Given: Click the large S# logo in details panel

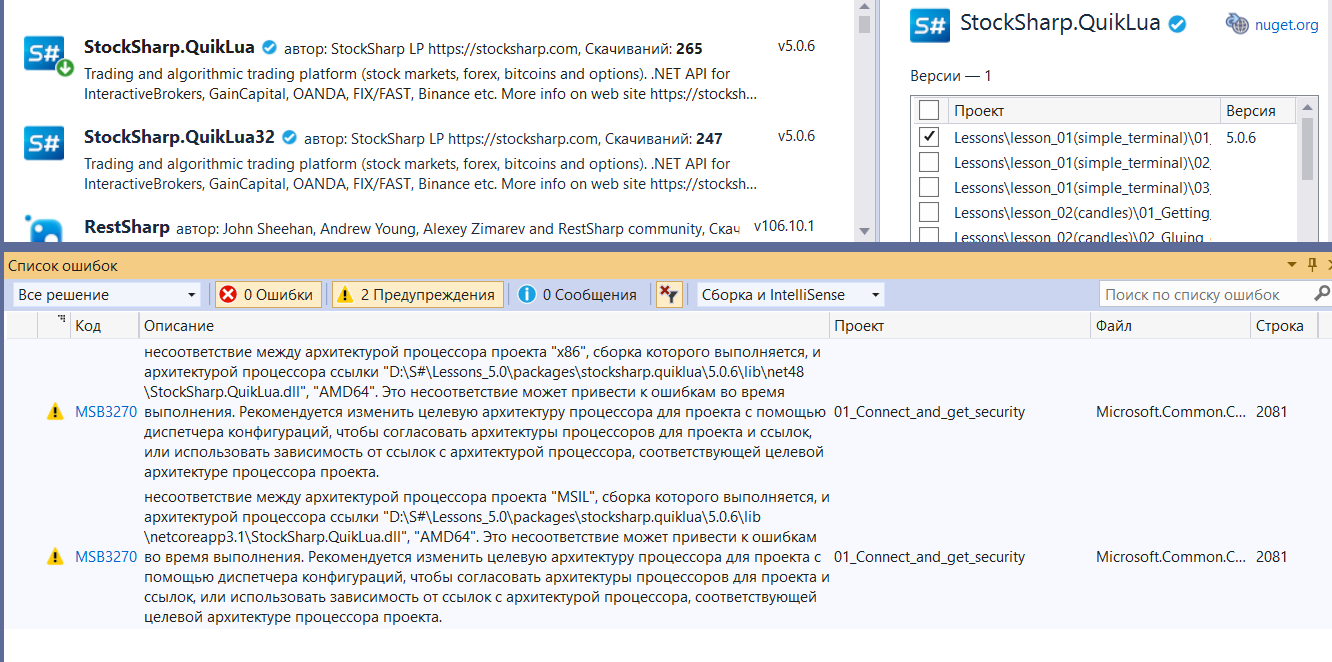Looking at the screenshot, I should click(930, 24).
